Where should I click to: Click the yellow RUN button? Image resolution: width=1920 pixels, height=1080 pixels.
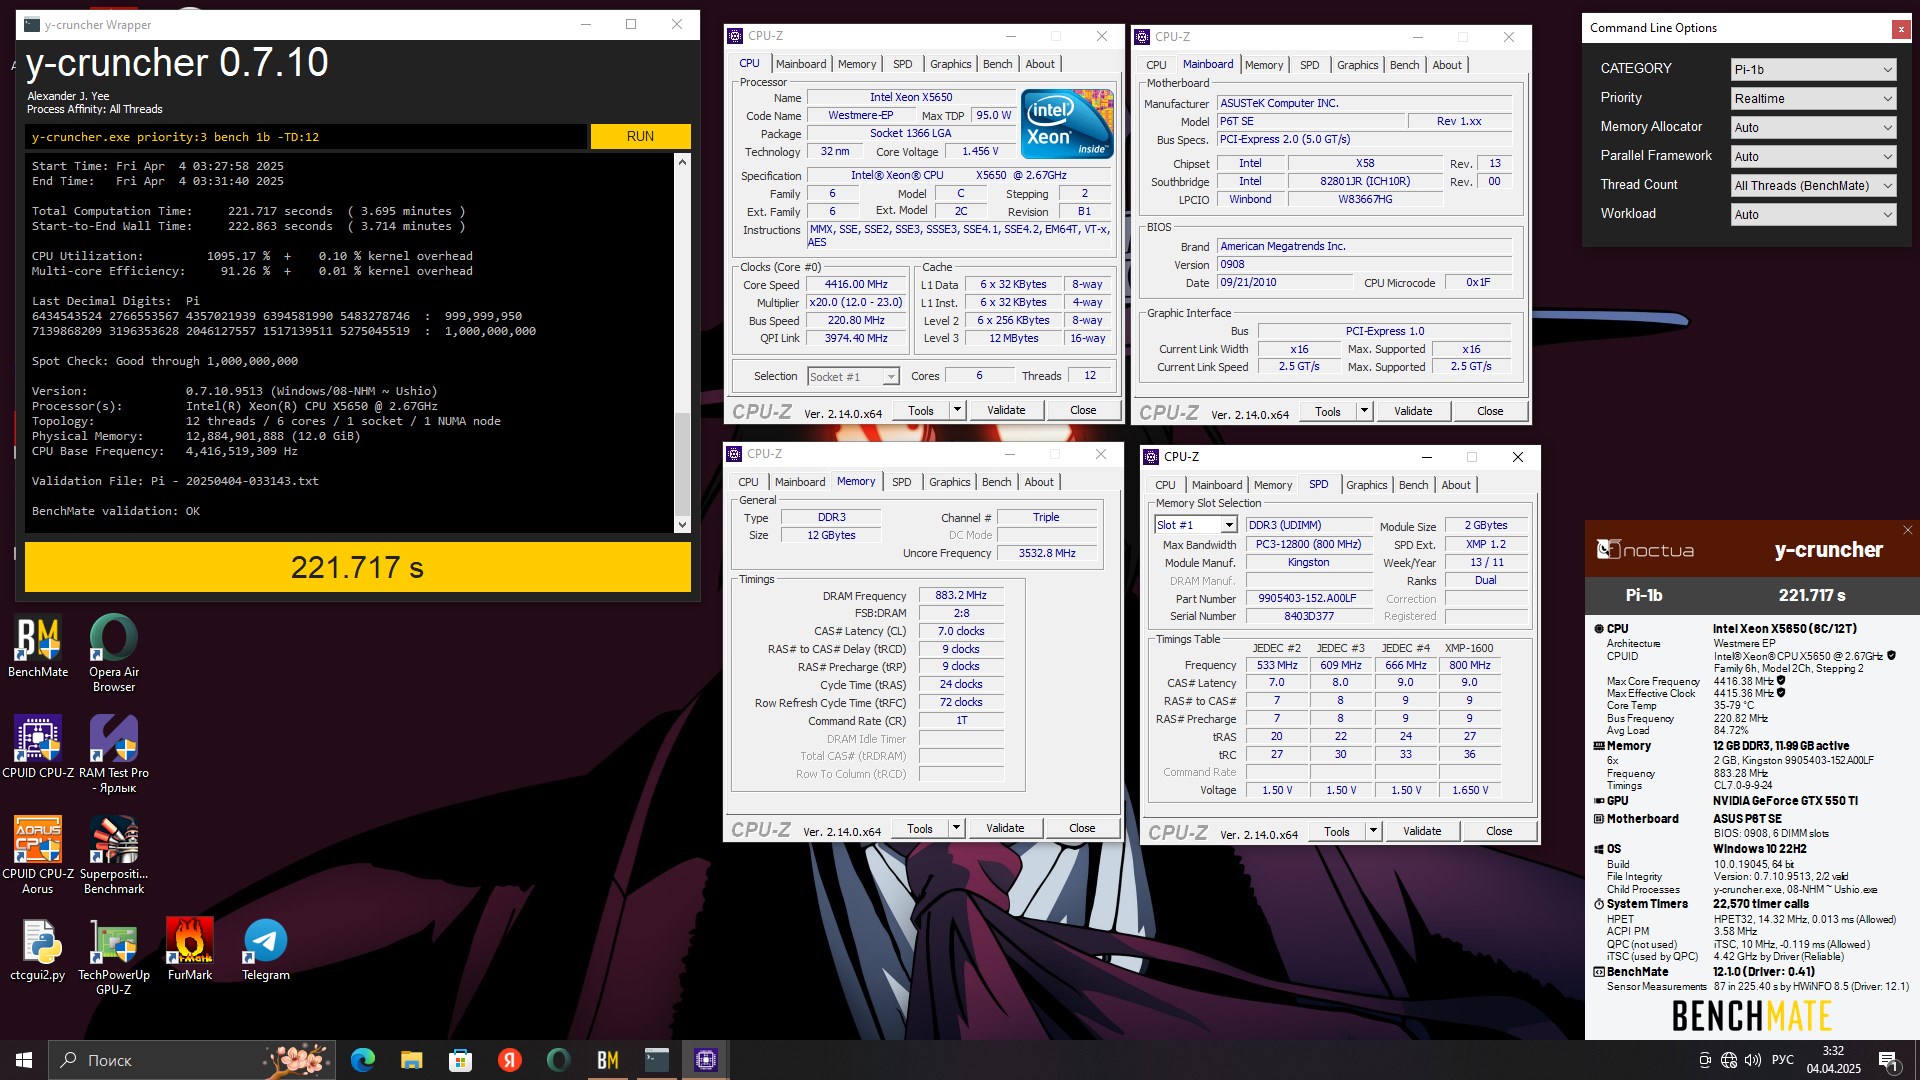640,136
